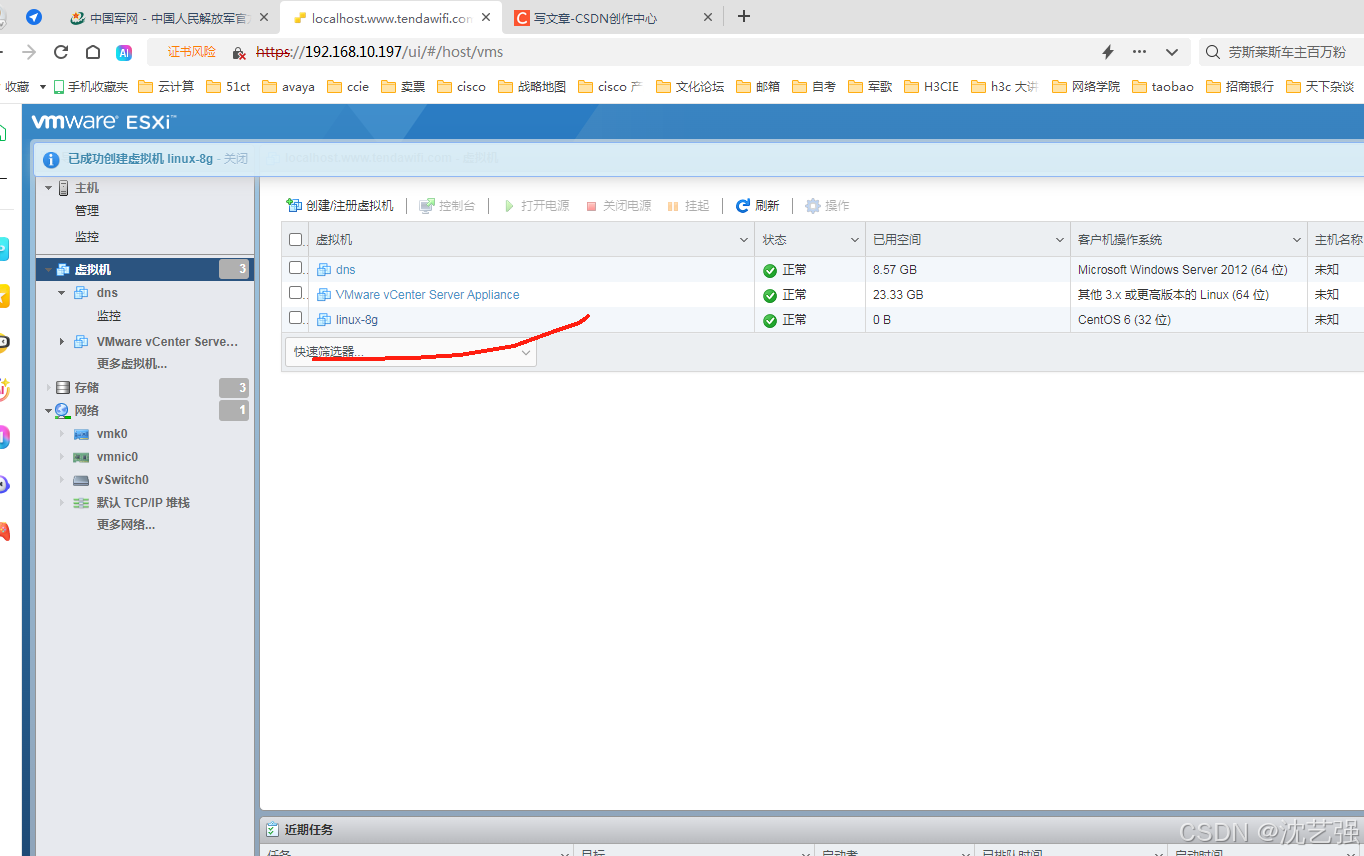This screenshot has height=856, width=1364.
Task: Click the search magnifier icon
Action: coord(1212,52)
